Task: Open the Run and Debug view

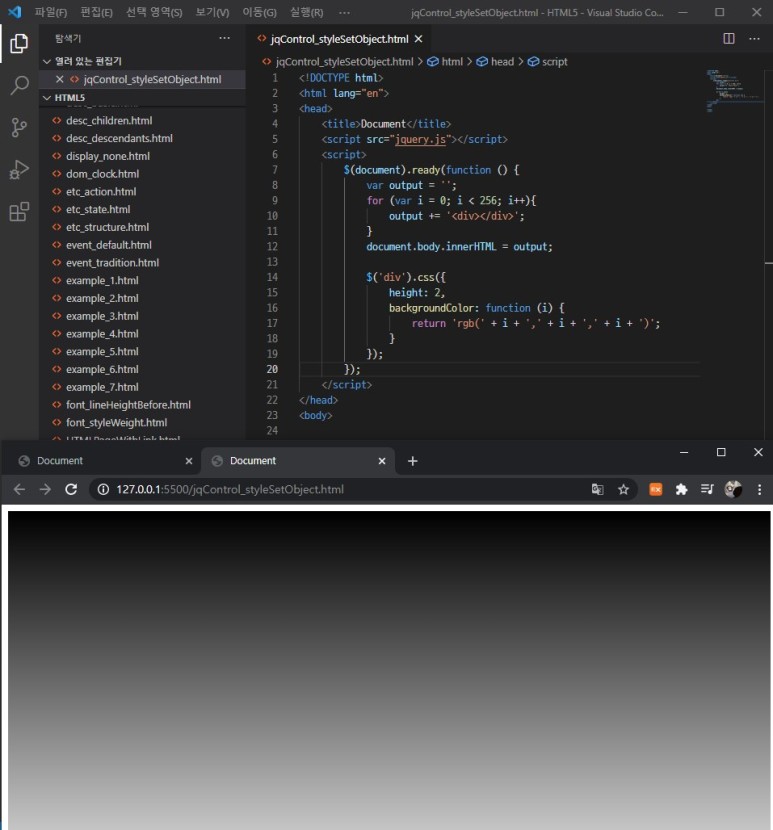Action: 19,170
